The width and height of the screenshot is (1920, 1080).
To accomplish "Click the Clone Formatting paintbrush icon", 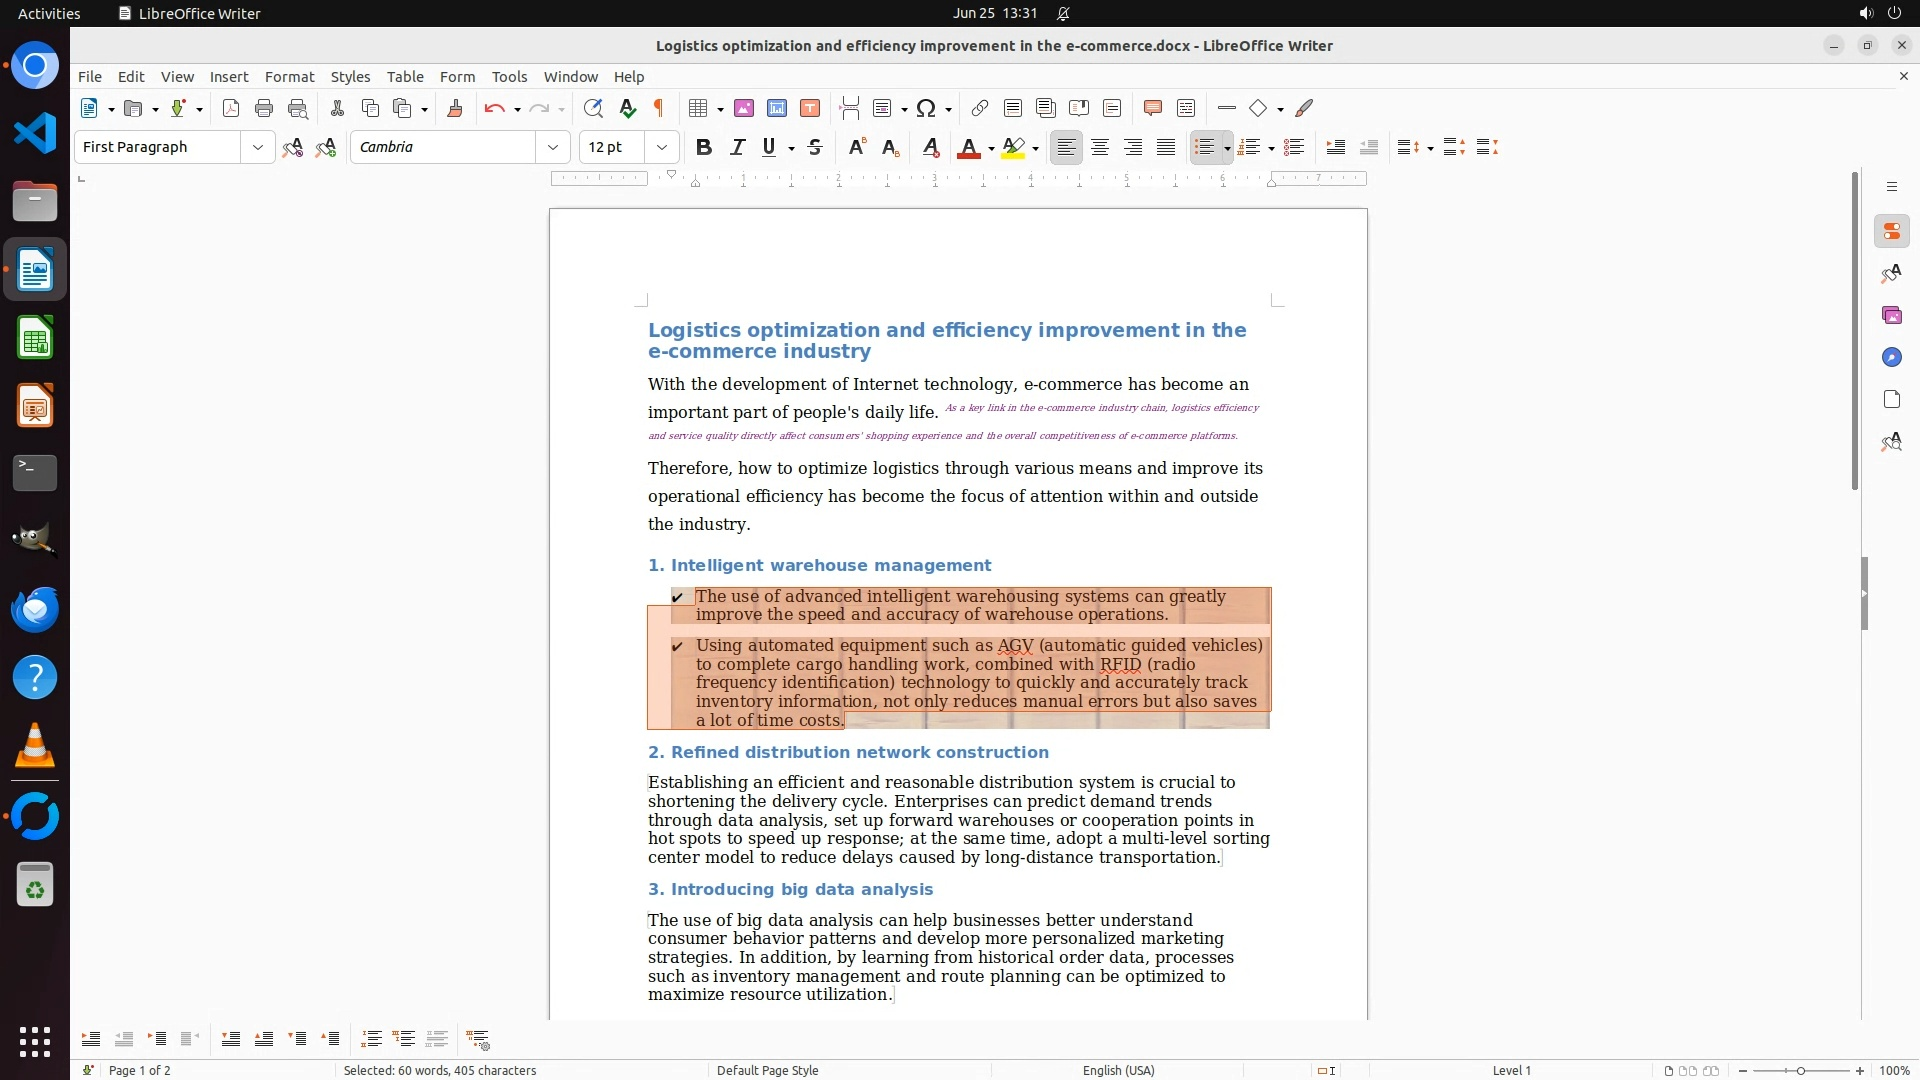I will pos(454,108).
